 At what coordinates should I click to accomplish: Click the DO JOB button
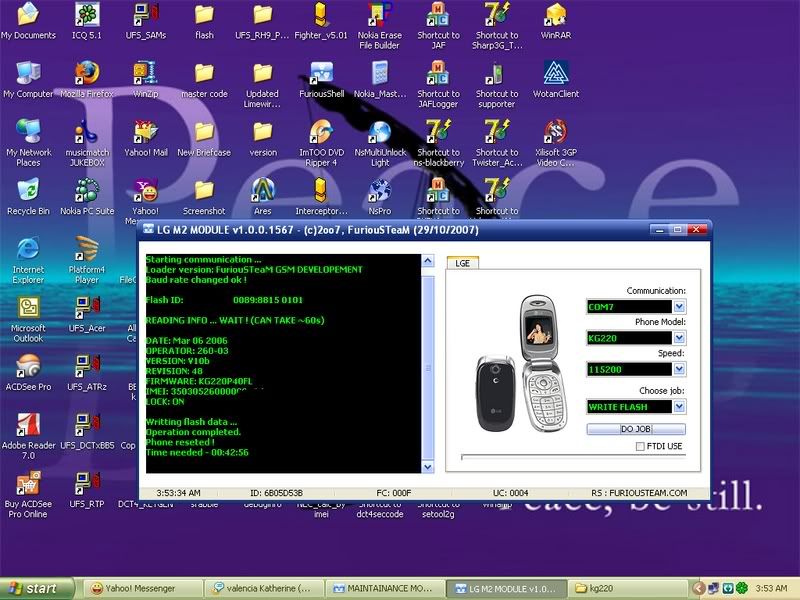[636, 429]
